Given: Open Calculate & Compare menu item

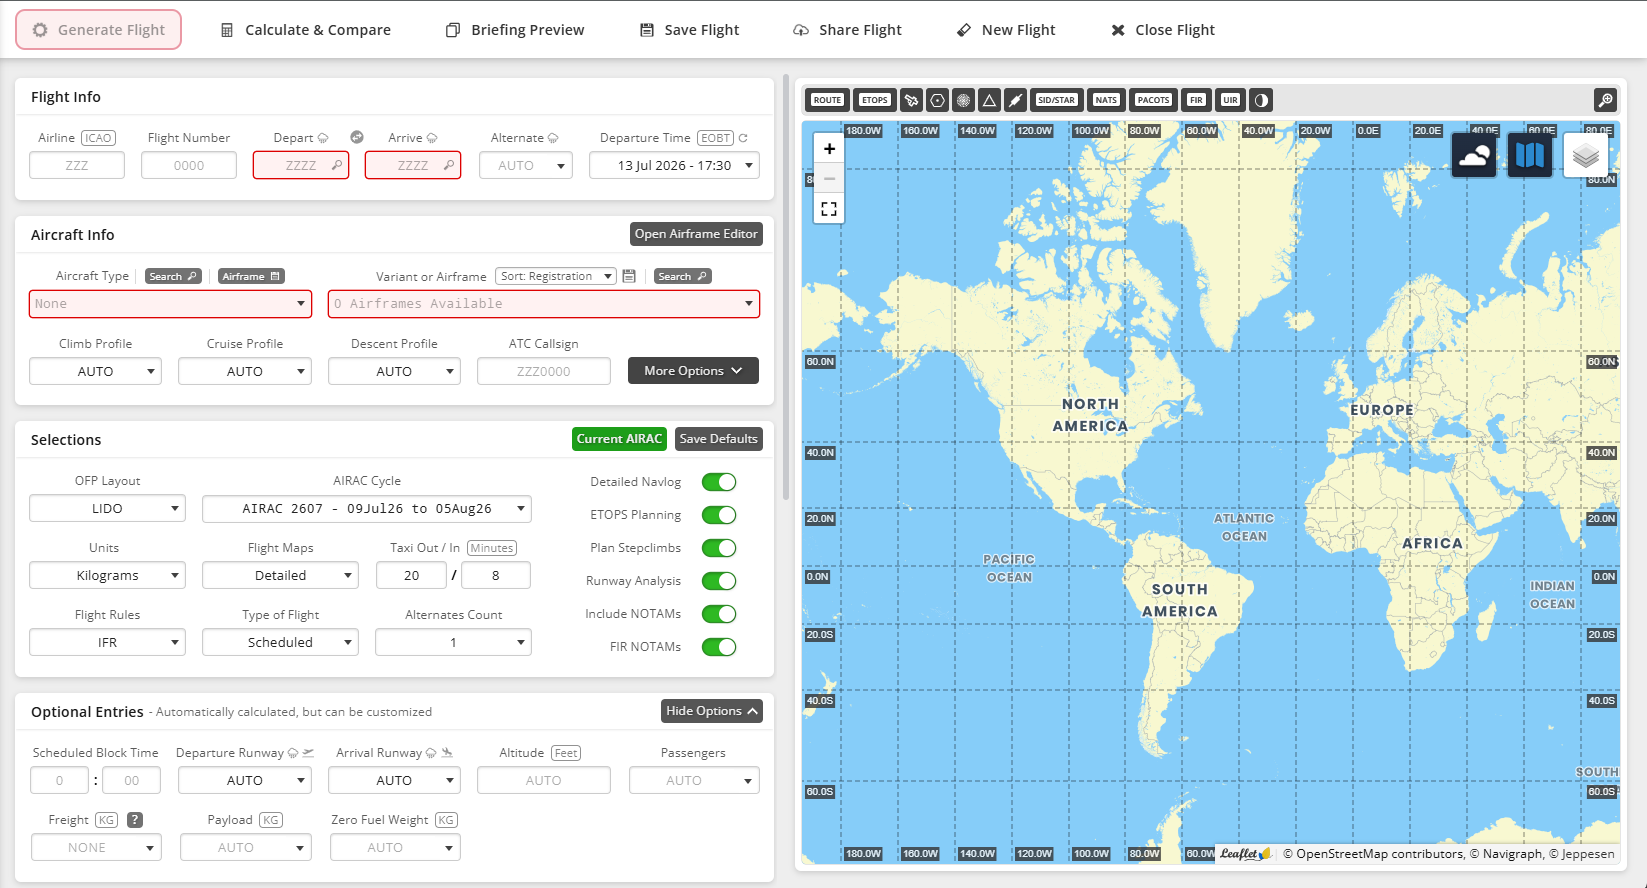Looking at the screenshot, I should (305, 30).
